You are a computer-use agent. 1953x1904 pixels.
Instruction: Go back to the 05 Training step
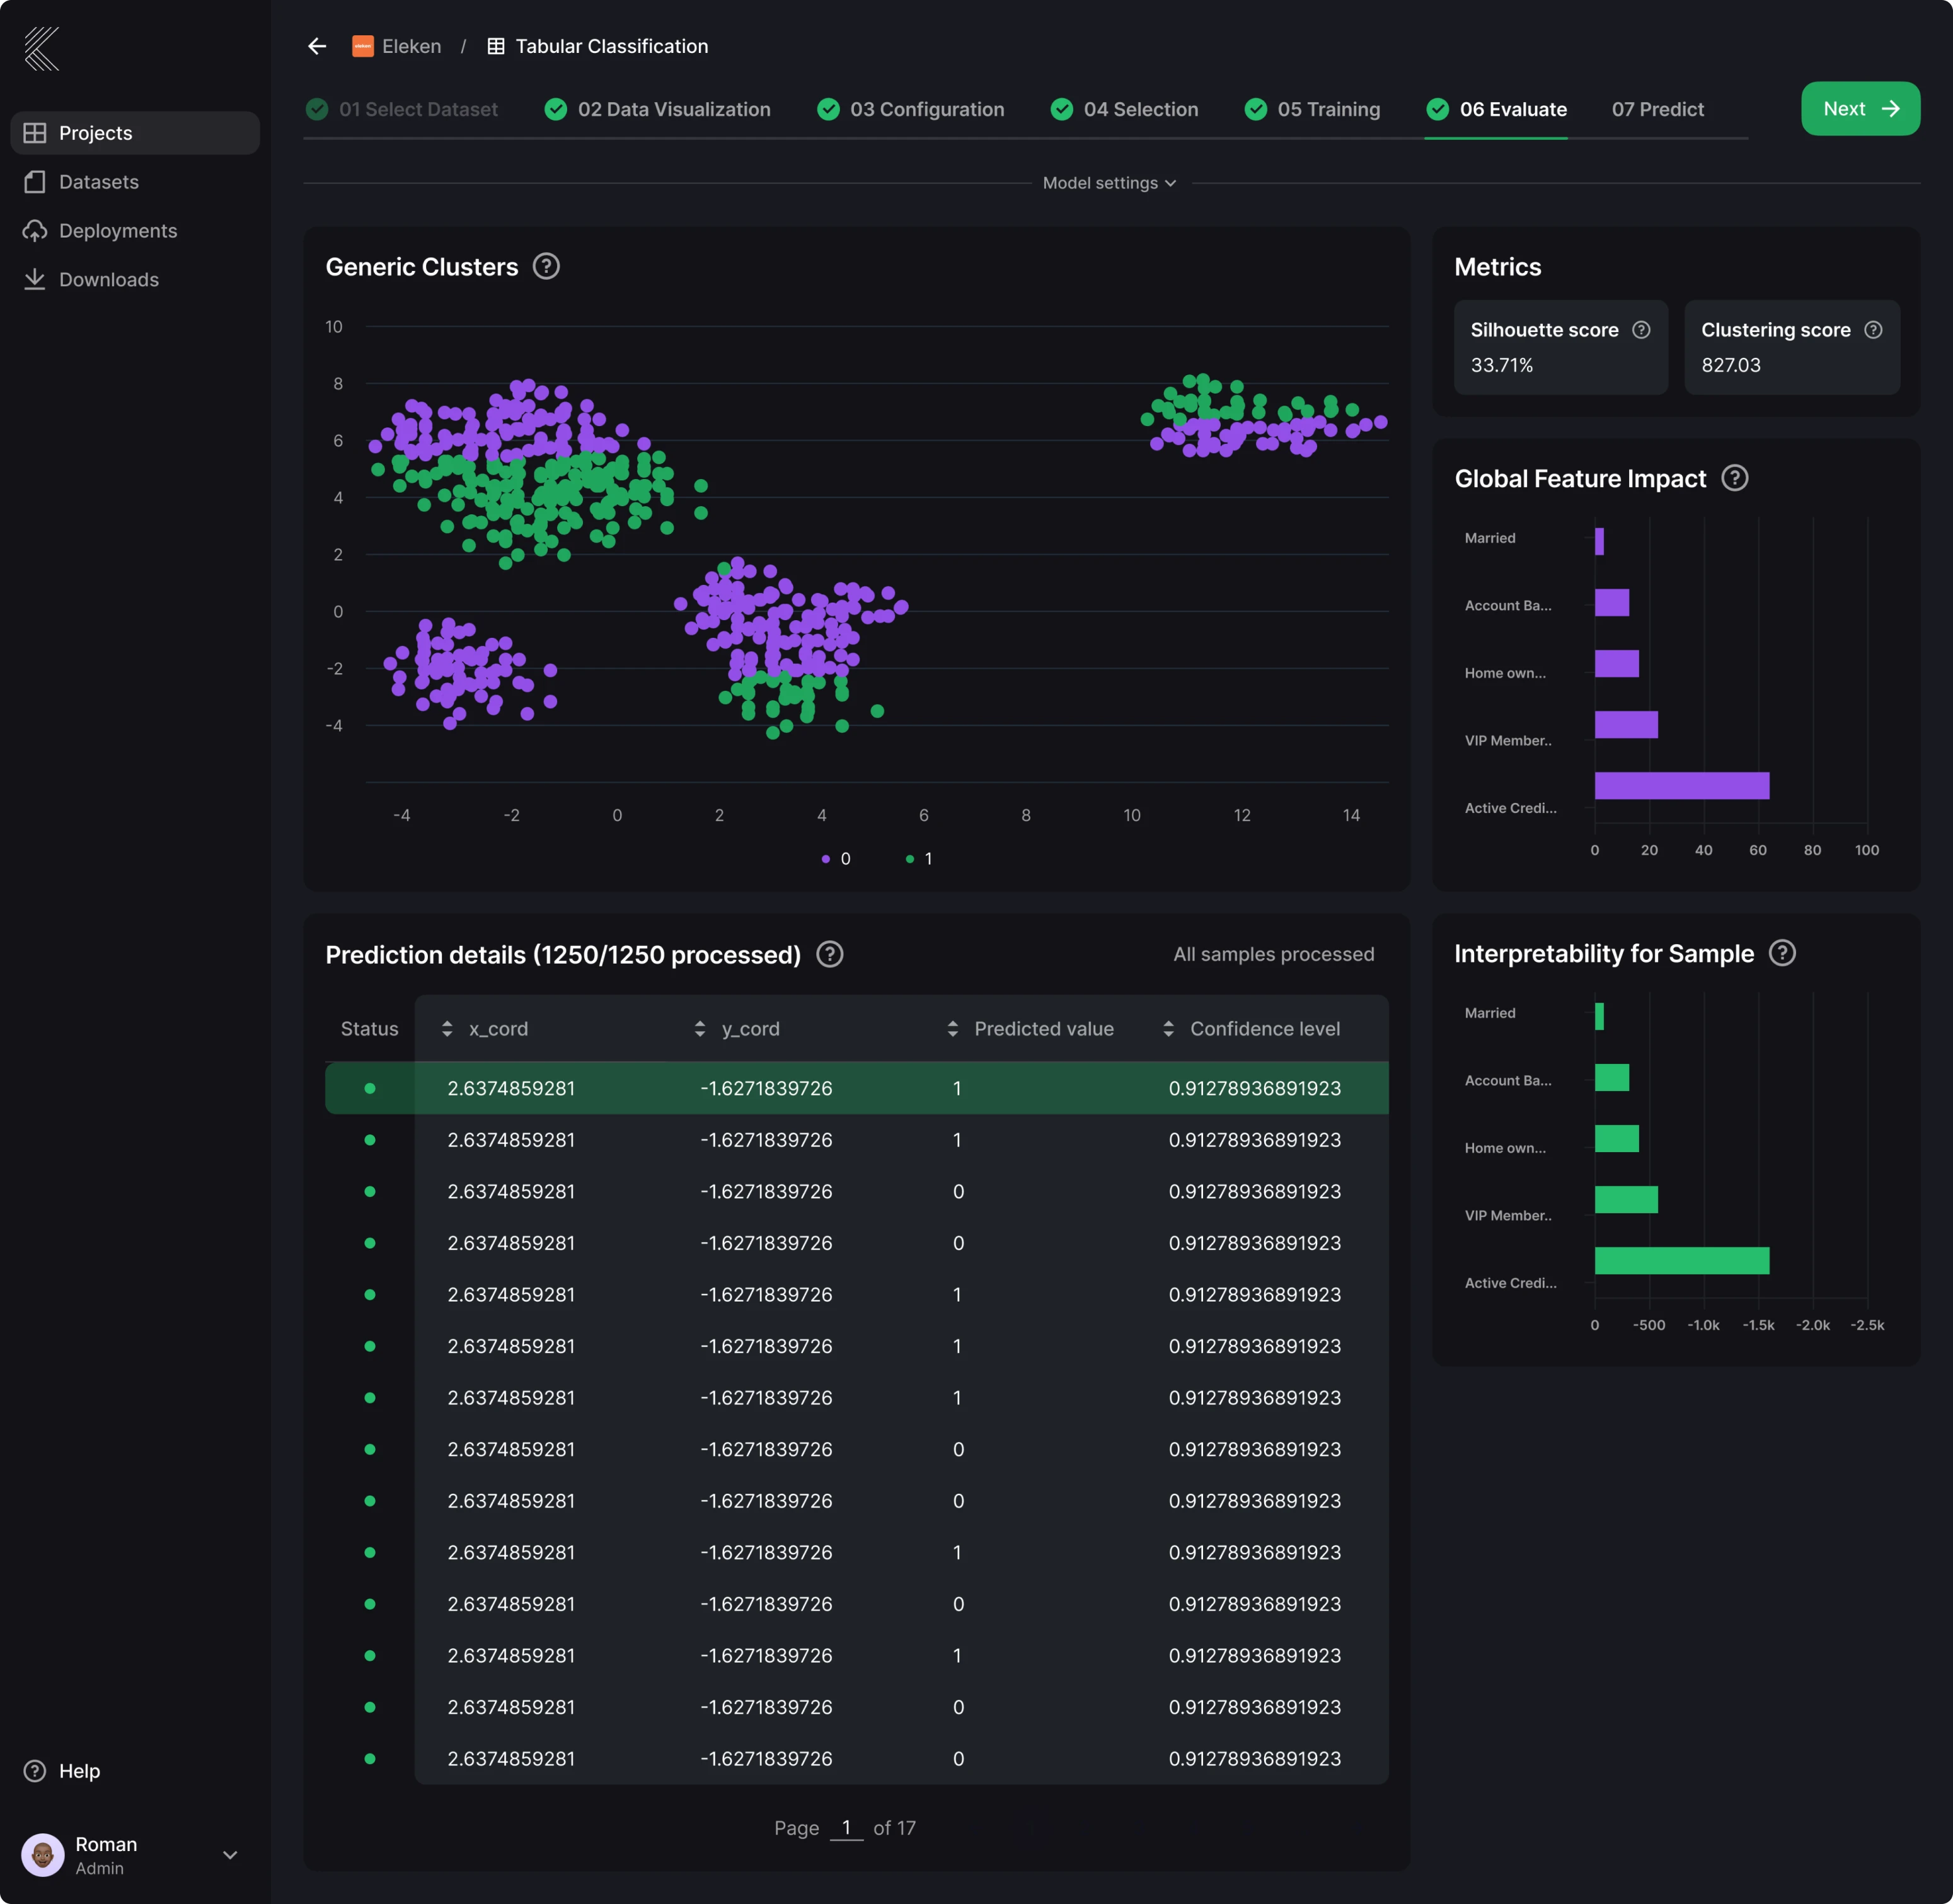tap(1328, 109)
